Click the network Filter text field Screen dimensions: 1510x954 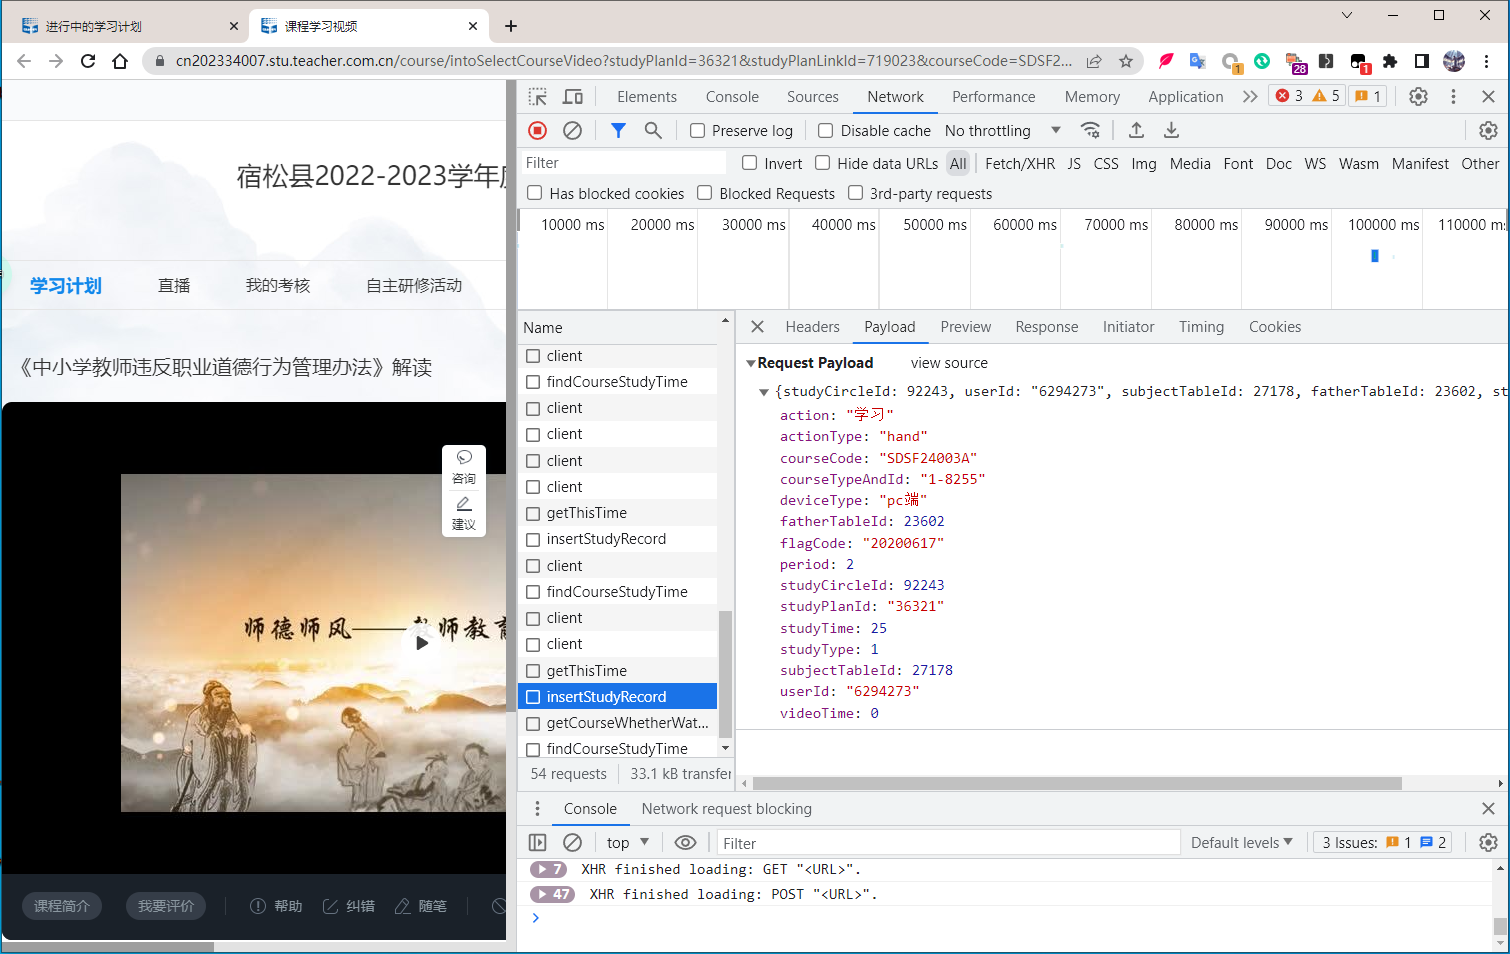622,163
